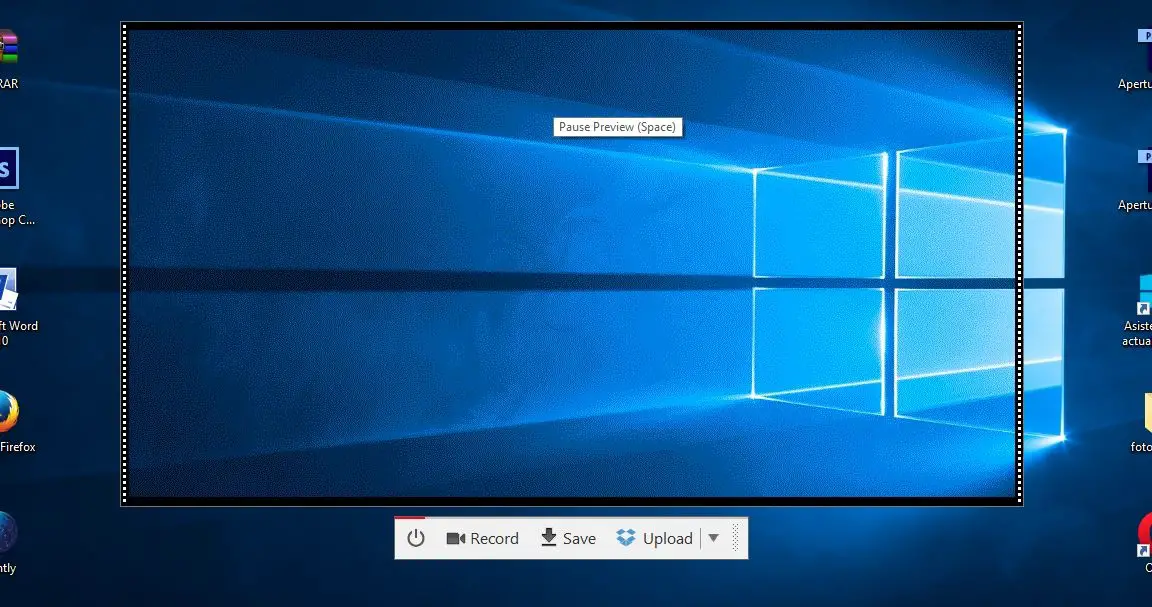
Task: Click the download arrow icon beside Save
Action: pos(549,538)
